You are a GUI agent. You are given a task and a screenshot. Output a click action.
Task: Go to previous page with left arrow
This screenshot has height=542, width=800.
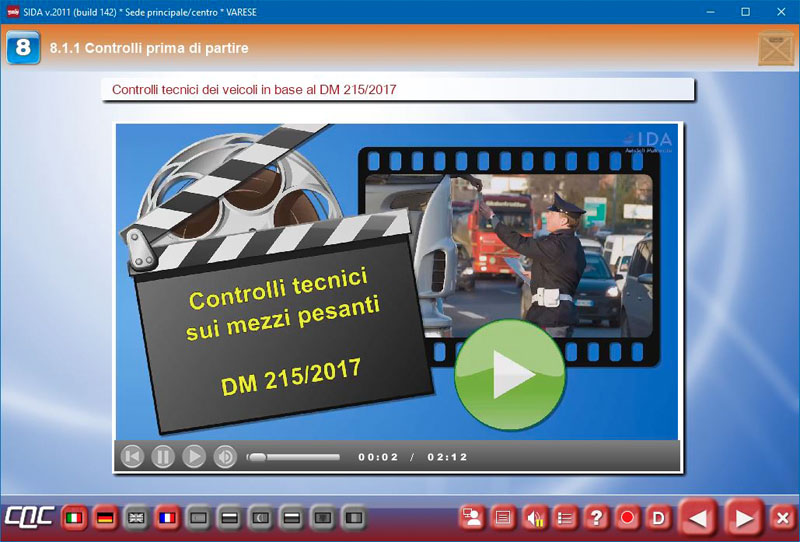click(699, 518)
